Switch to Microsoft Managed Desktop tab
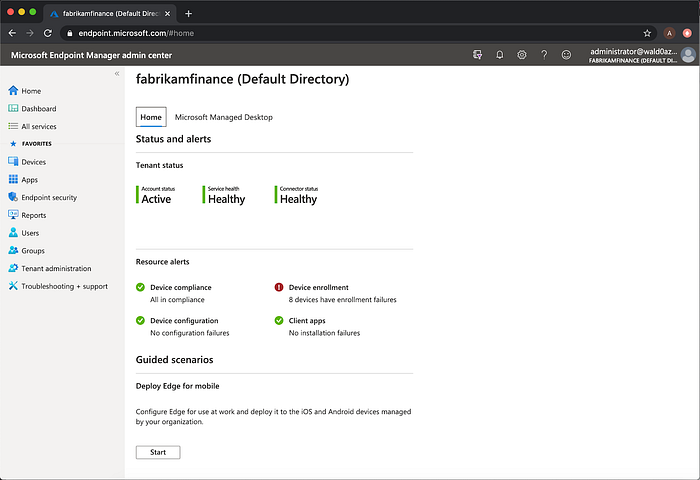700x480 pixels. pos(224,117)
